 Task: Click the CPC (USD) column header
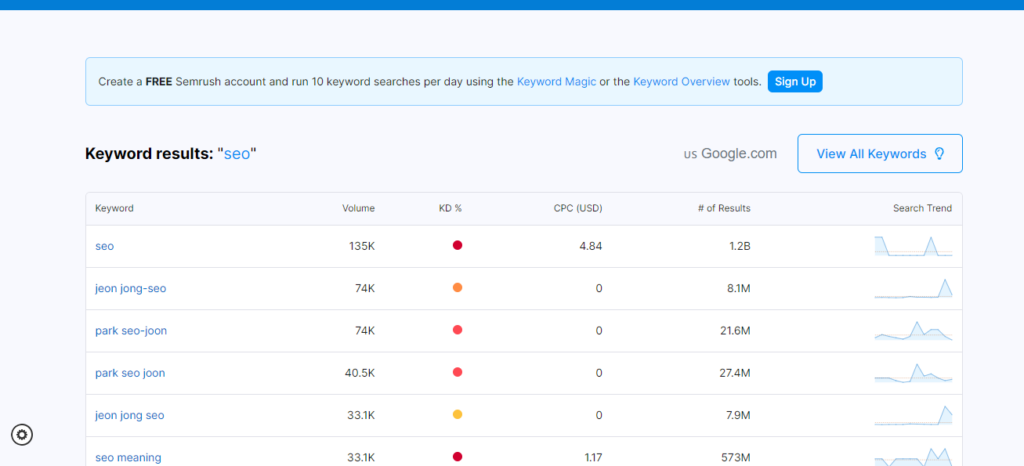pyautogui.click(x=578, y=208)
